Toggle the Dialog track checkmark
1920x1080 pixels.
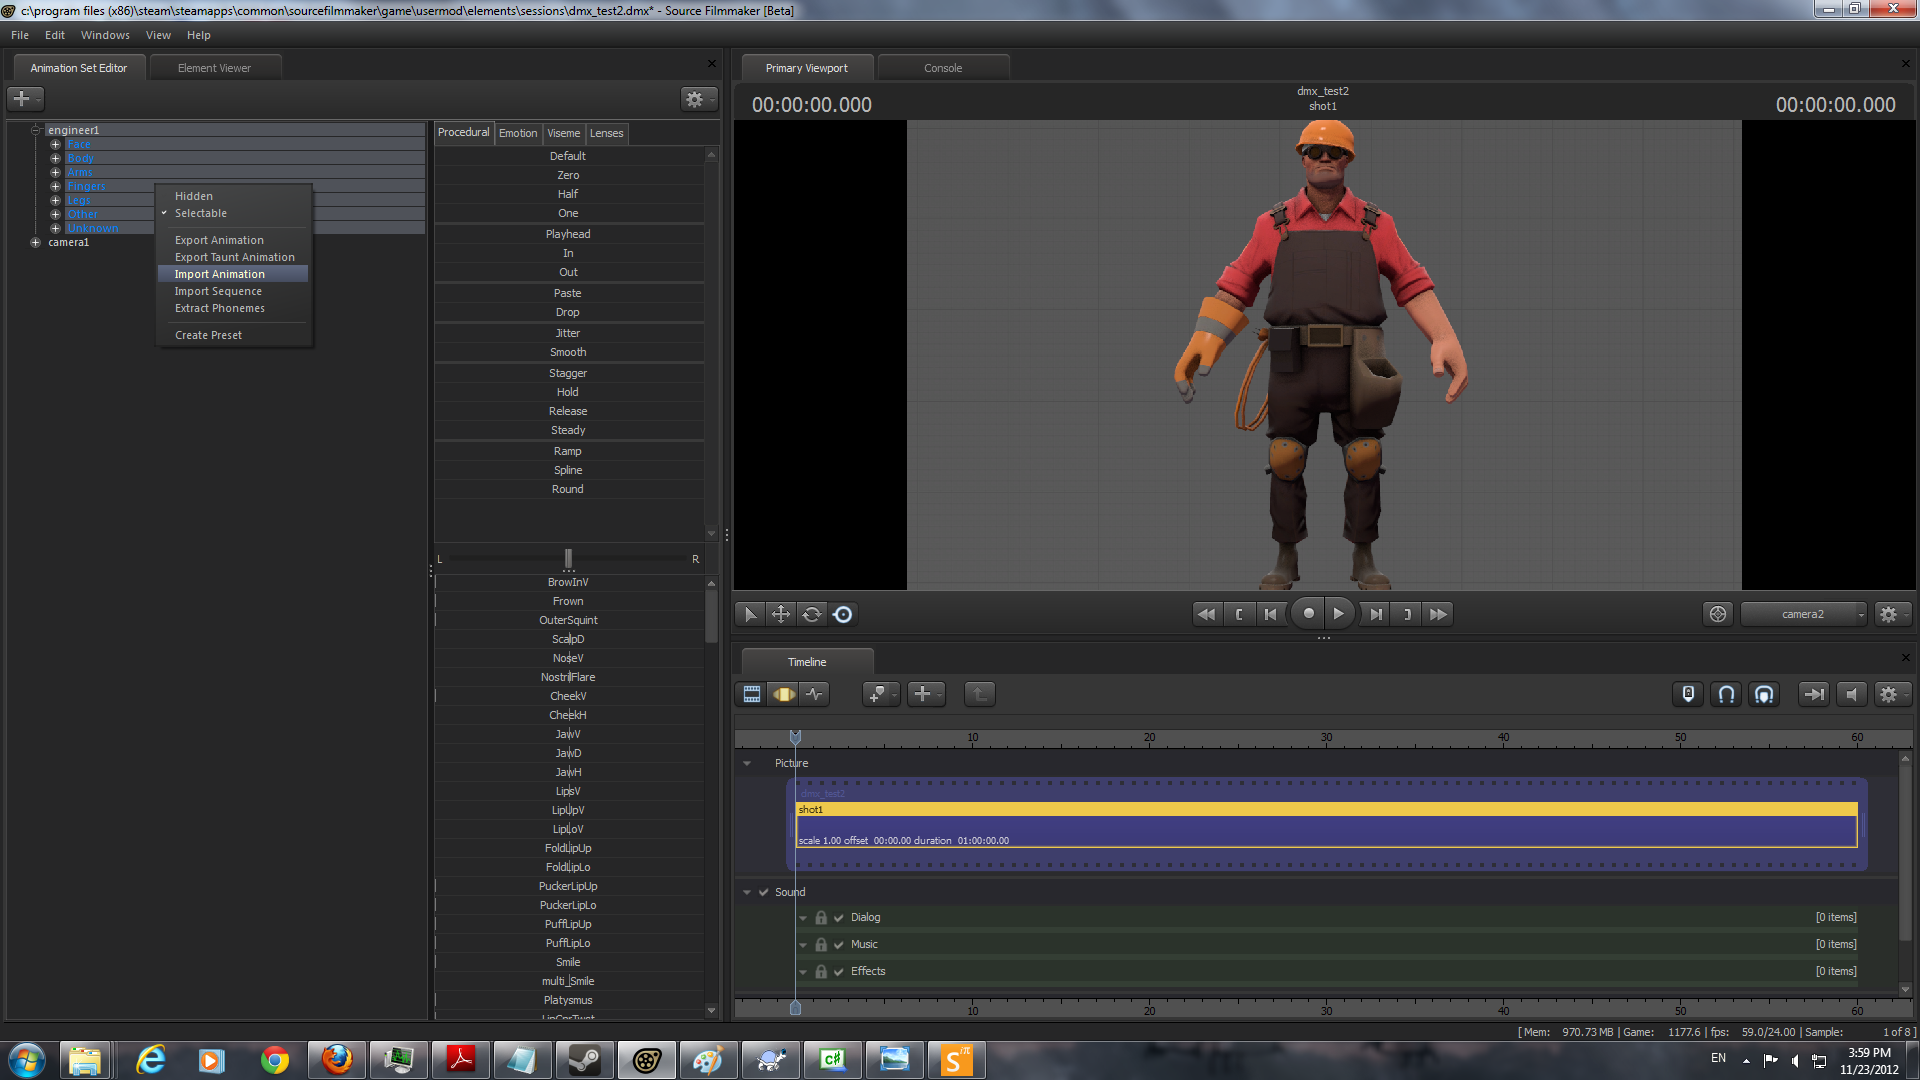tap(838, 918)
